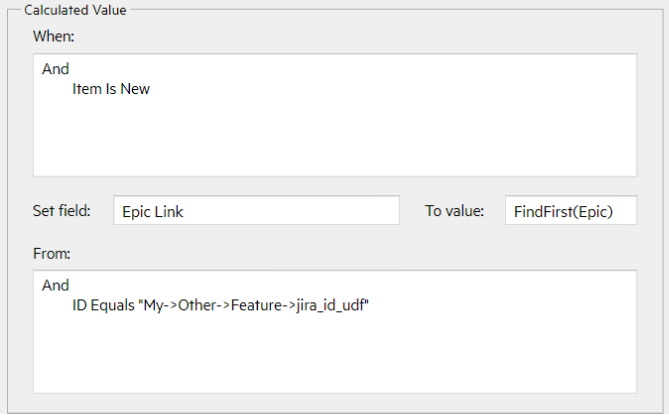Select the "Item Is New" condition line

pos(110,89)
